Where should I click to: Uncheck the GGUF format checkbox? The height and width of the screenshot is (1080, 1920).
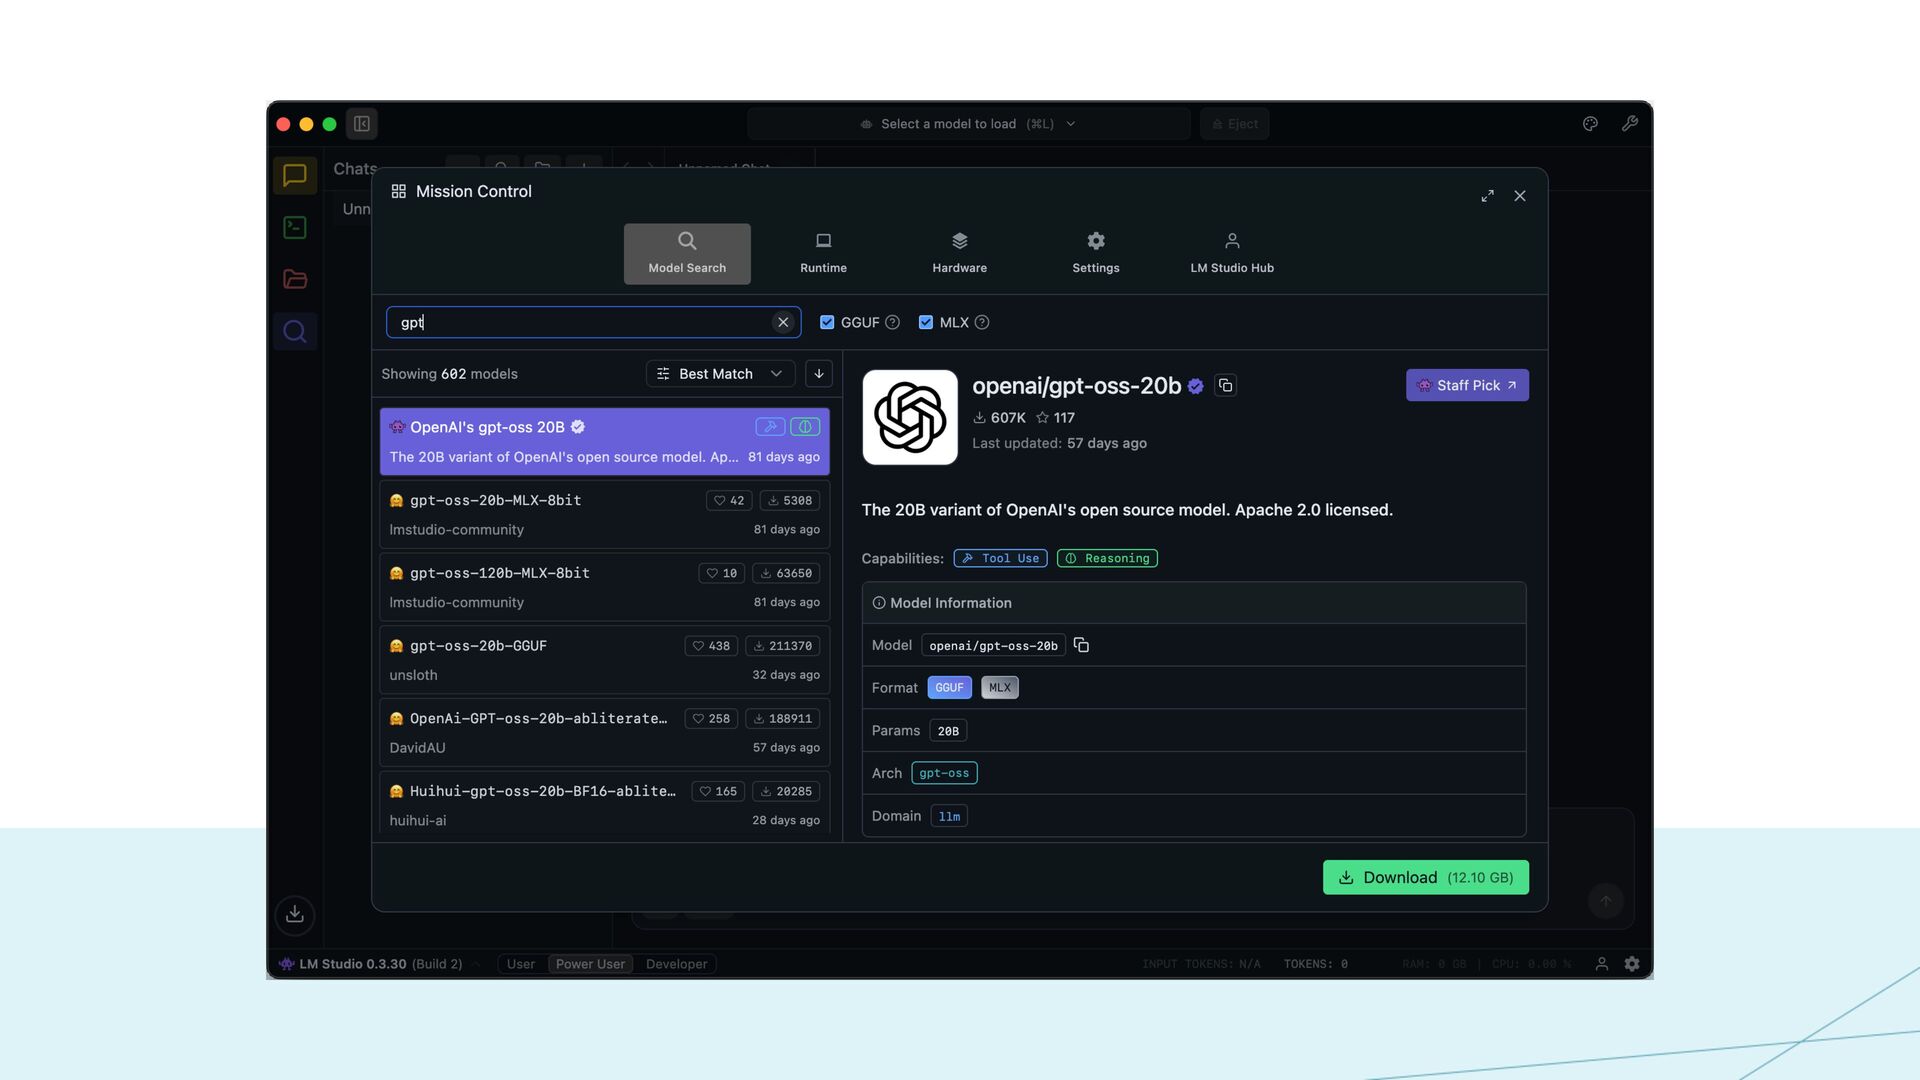(827, 322)
